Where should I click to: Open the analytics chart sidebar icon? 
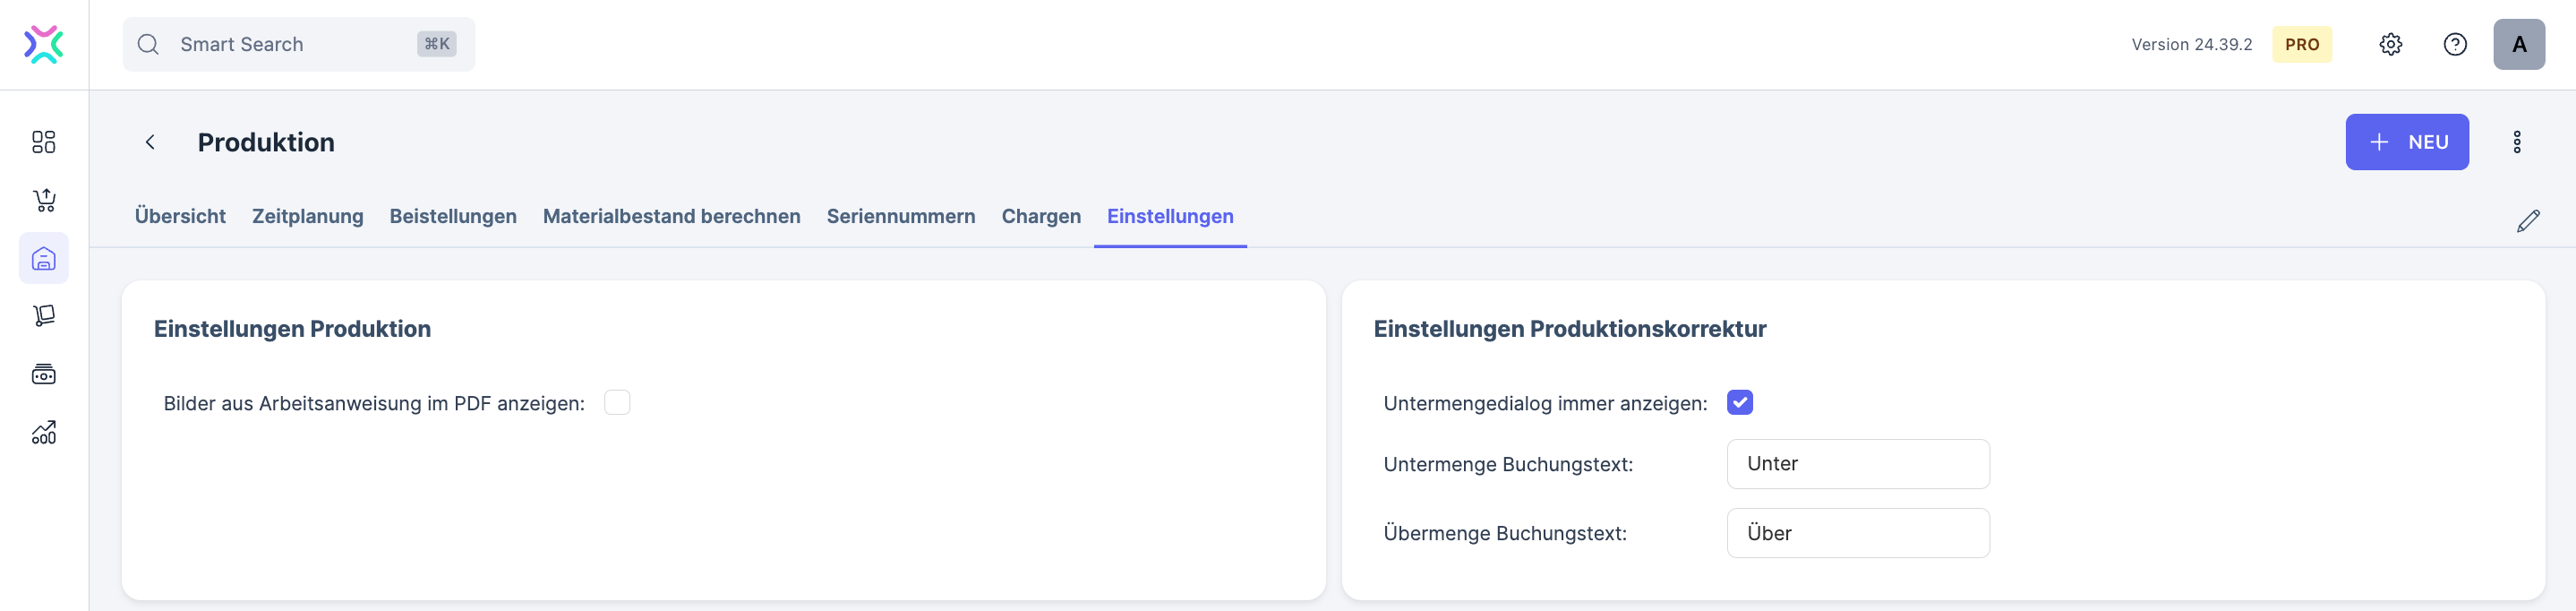pos(44,432)
